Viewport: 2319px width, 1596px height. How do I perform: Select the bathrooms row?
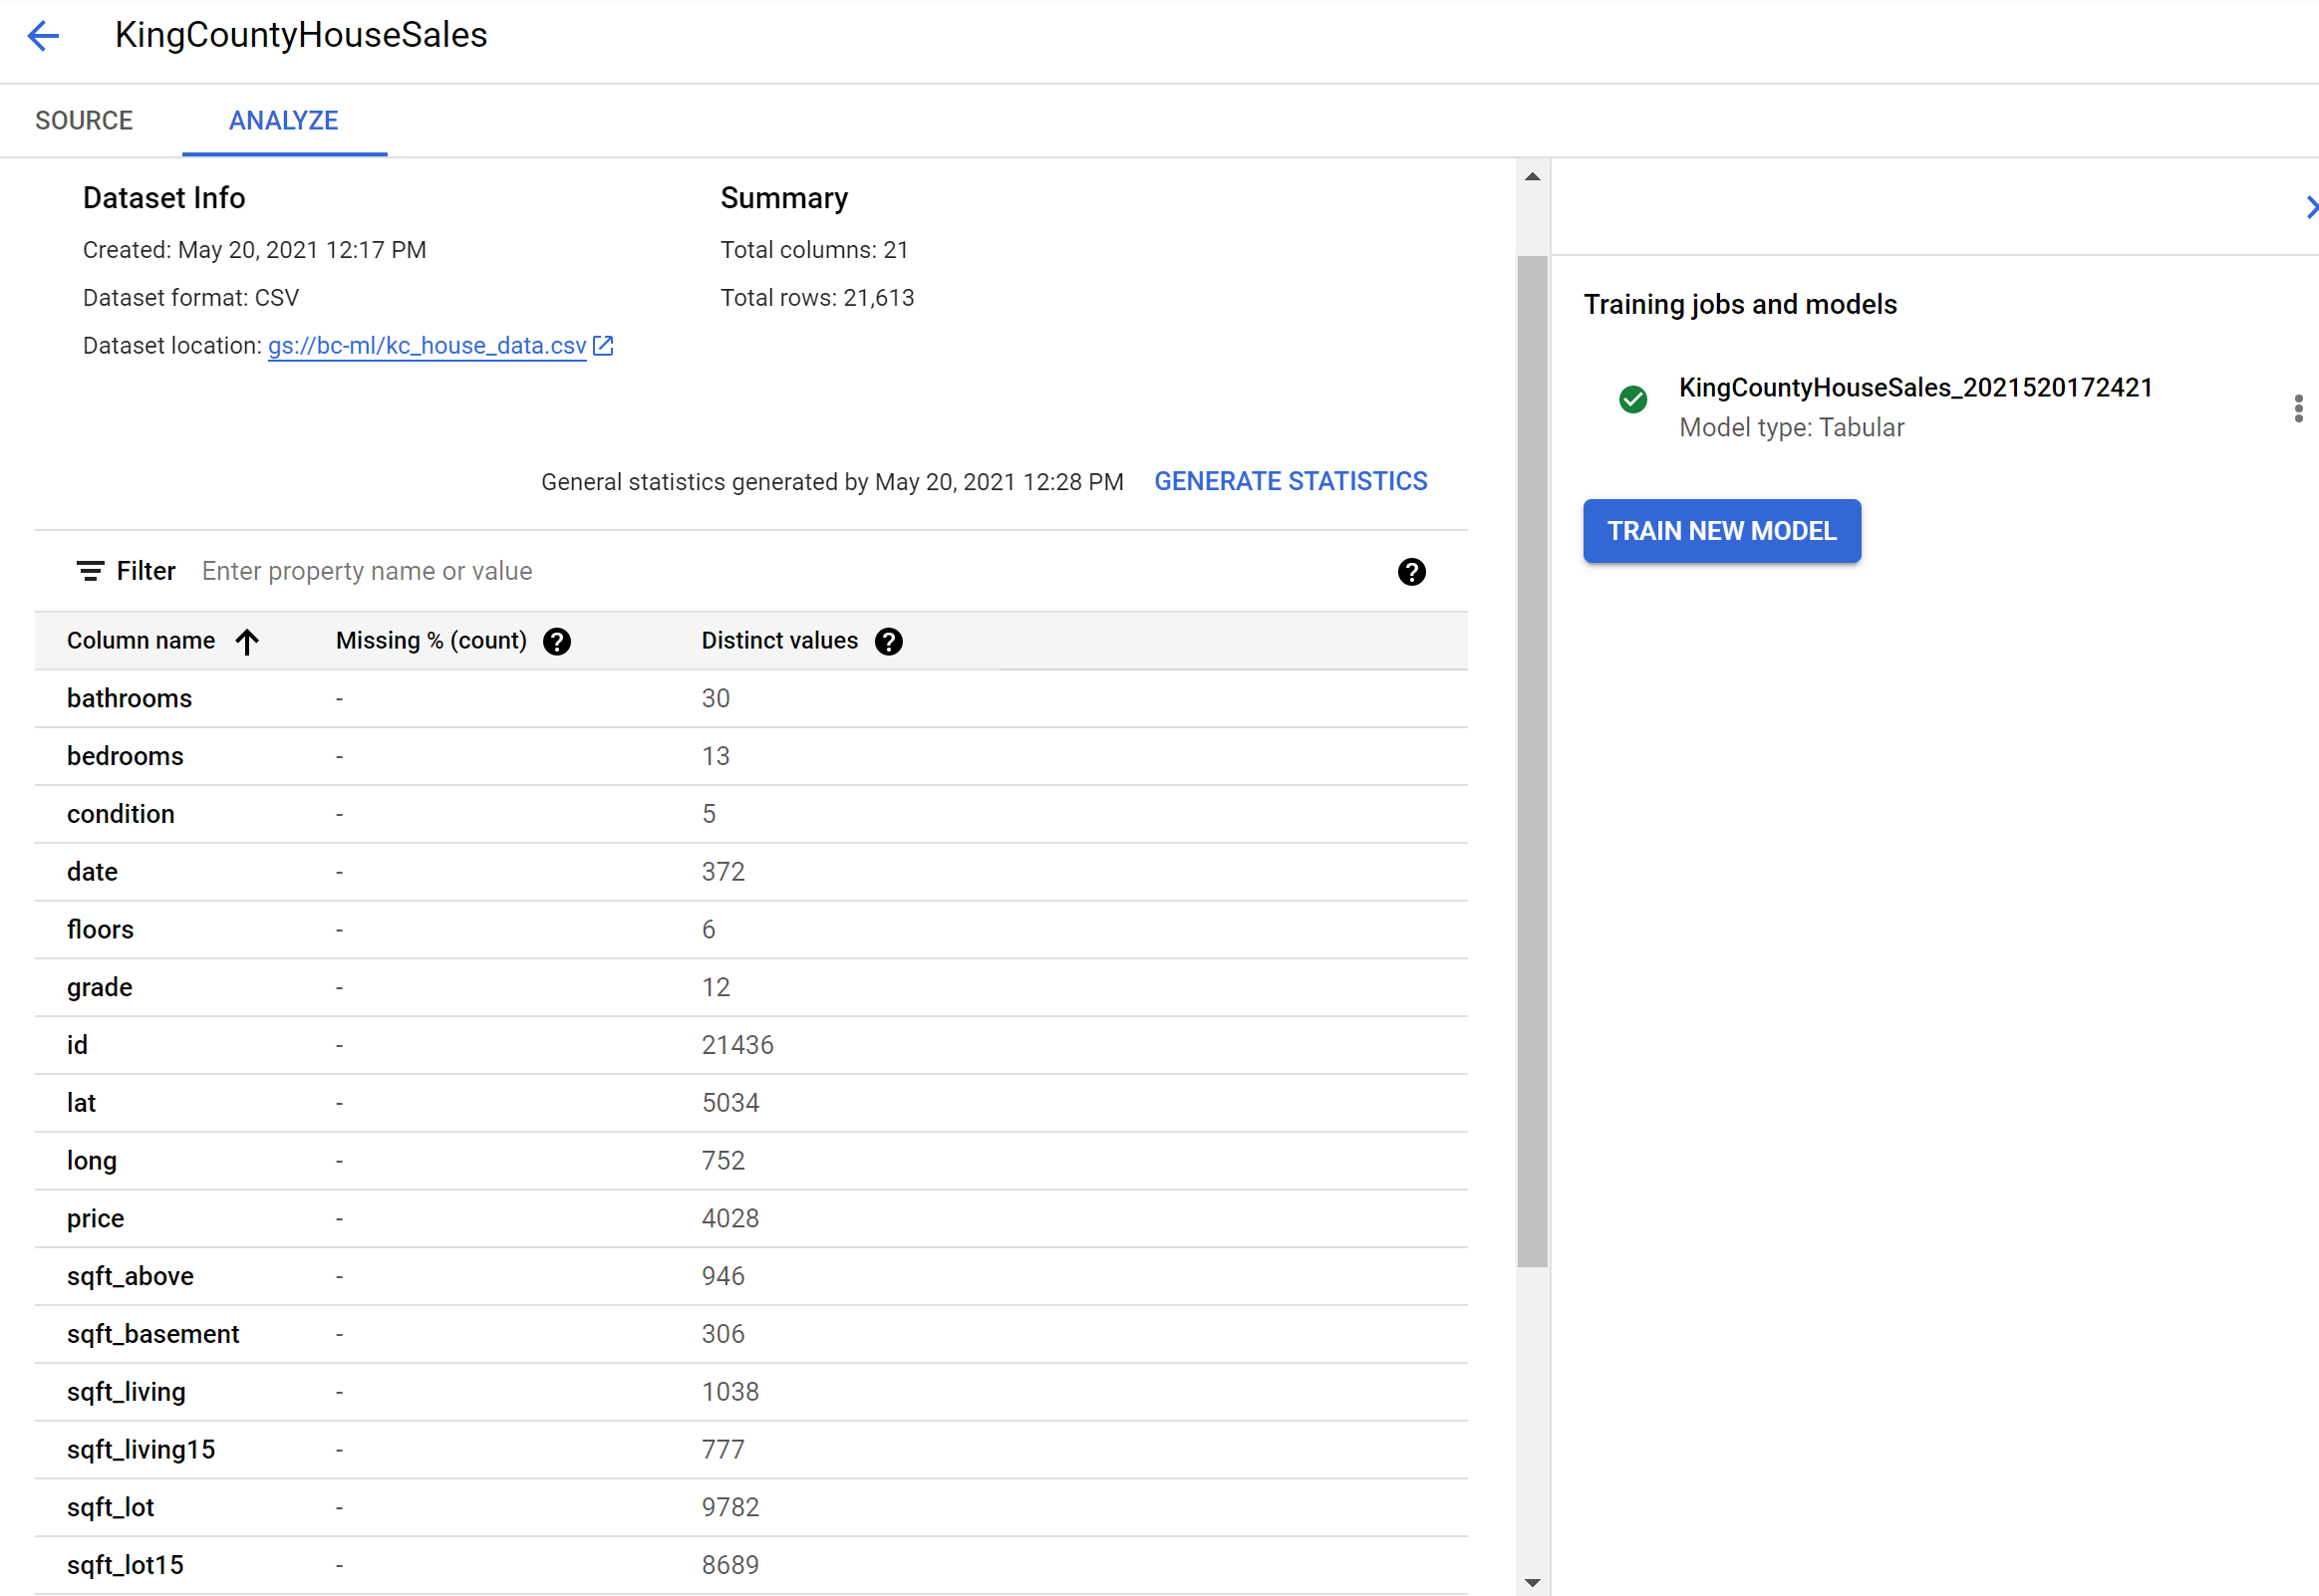pos(751,699)
